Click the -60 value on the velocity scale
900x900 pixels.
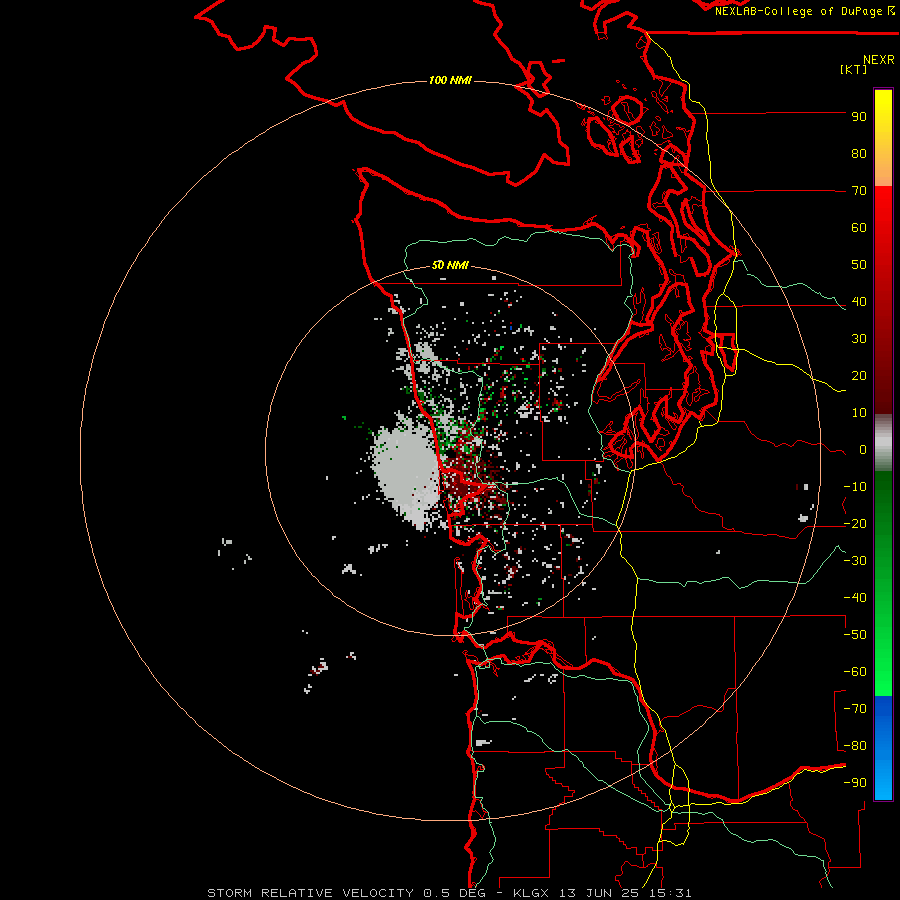pos(855,672)
